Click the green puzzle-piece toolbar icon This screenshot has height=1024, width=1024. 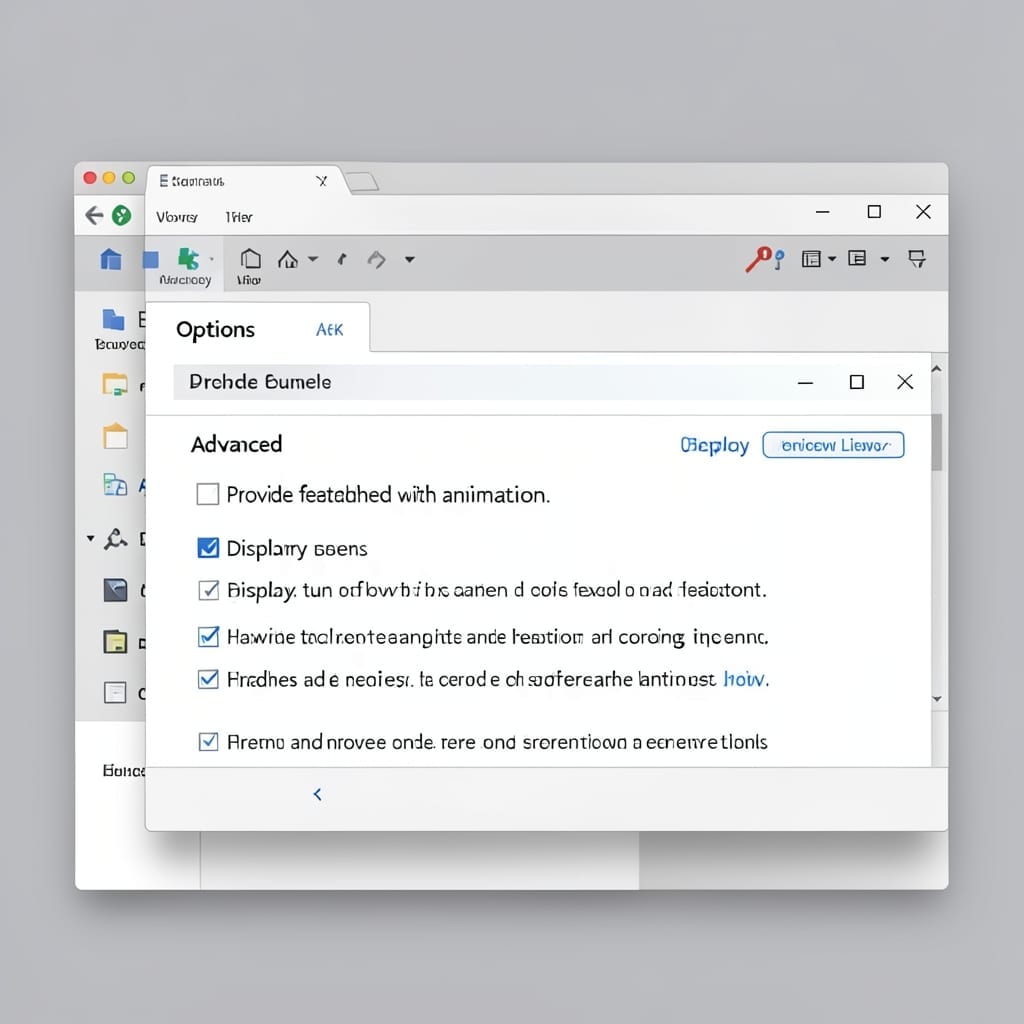click(x=188, y=259)
